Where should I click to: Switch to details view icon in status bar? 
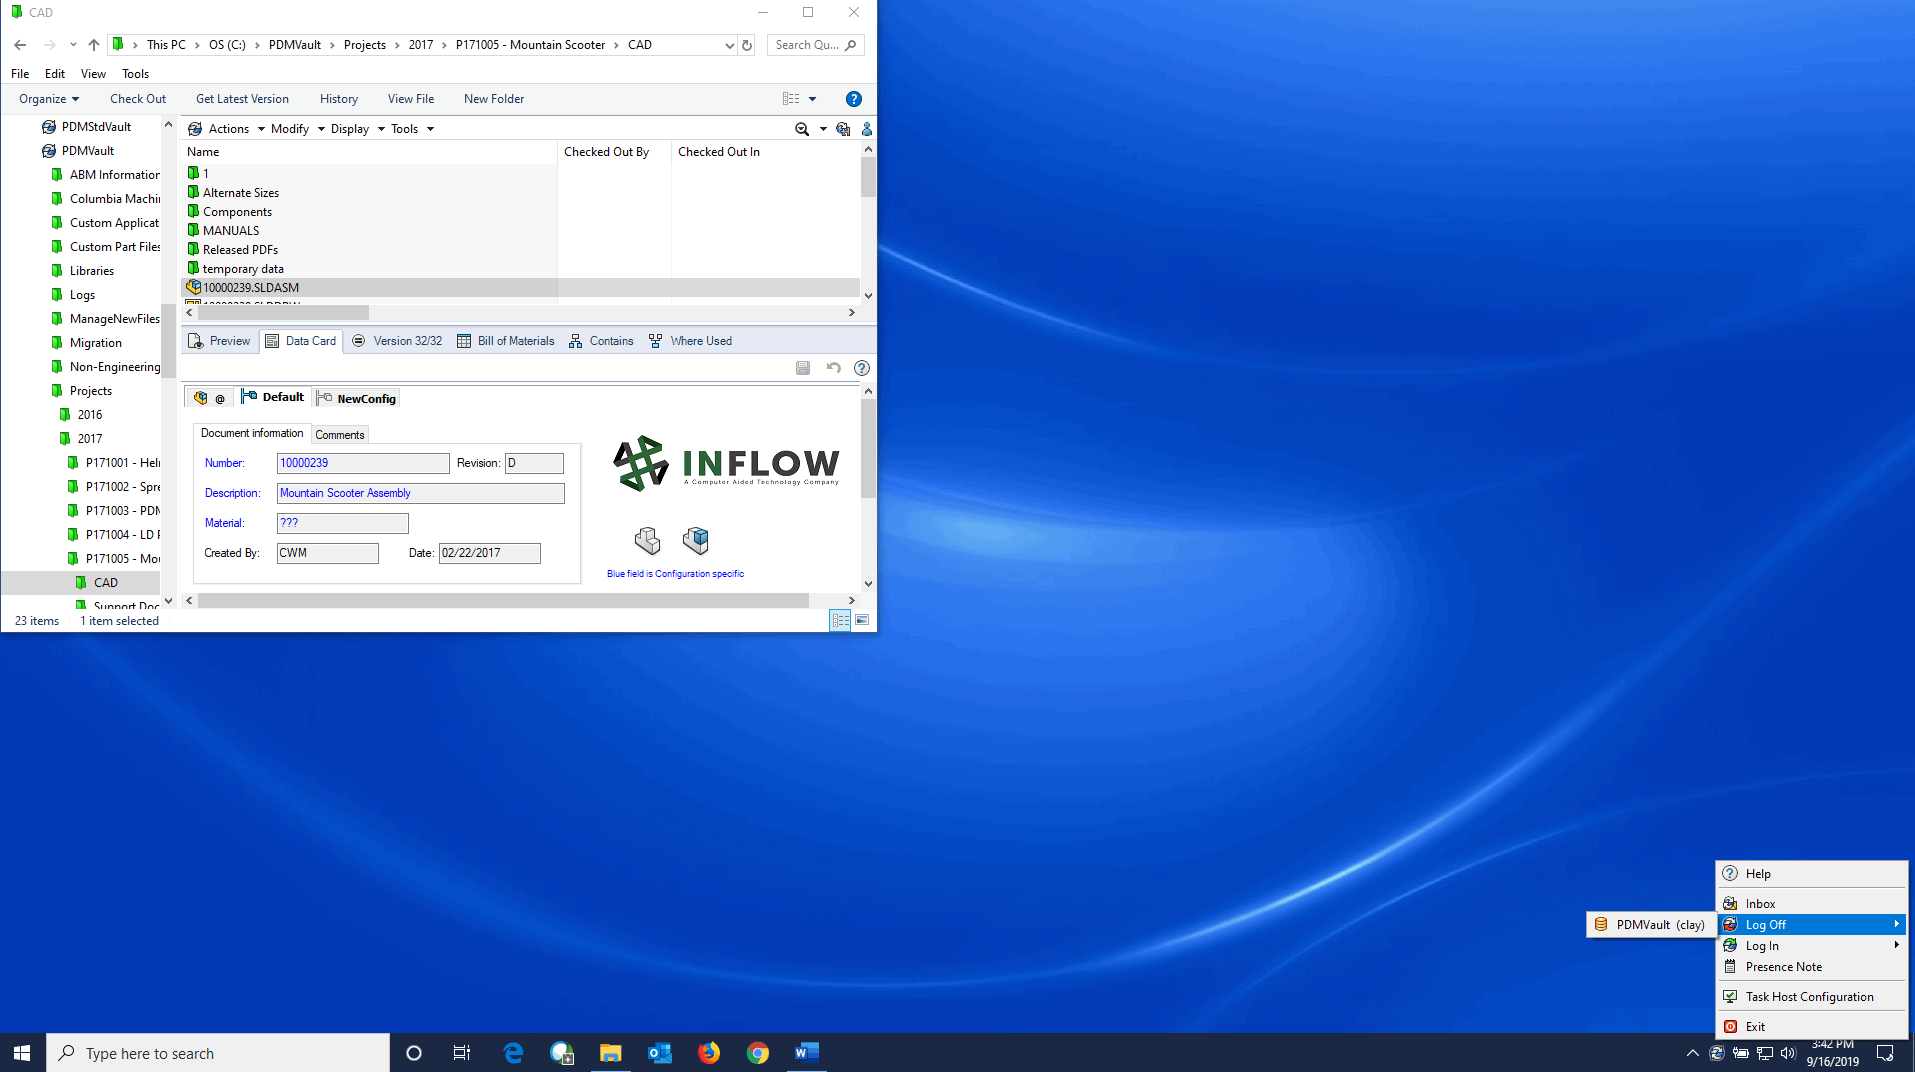(841, 621)
